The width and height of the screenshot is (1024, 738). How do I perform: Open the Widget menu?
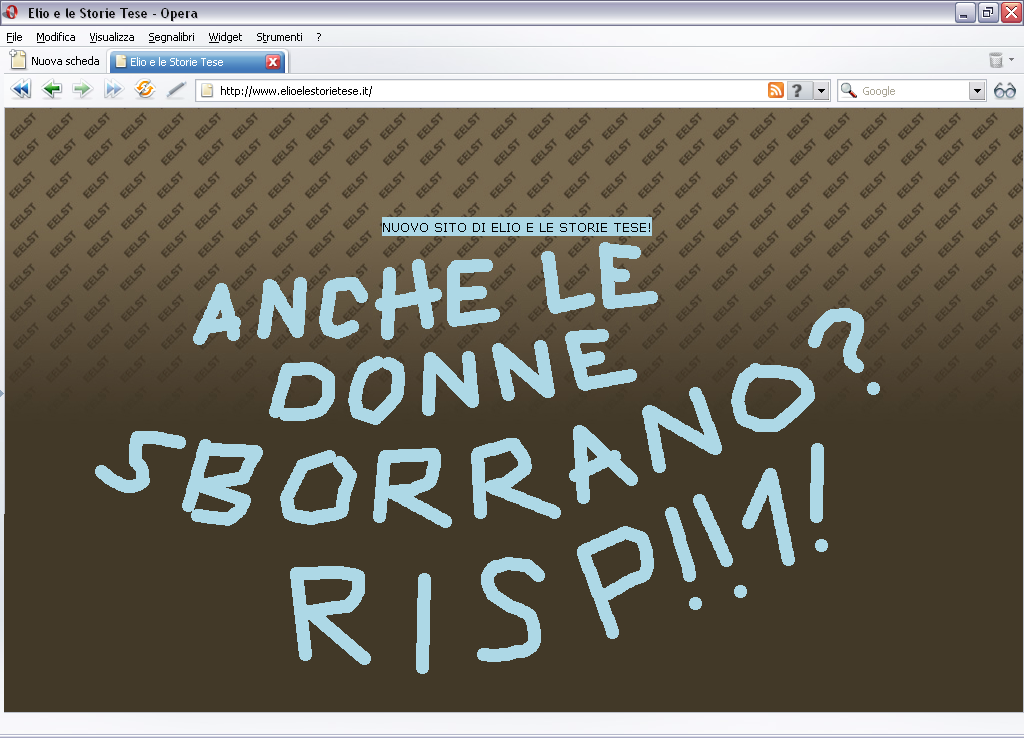click(225, 37)
